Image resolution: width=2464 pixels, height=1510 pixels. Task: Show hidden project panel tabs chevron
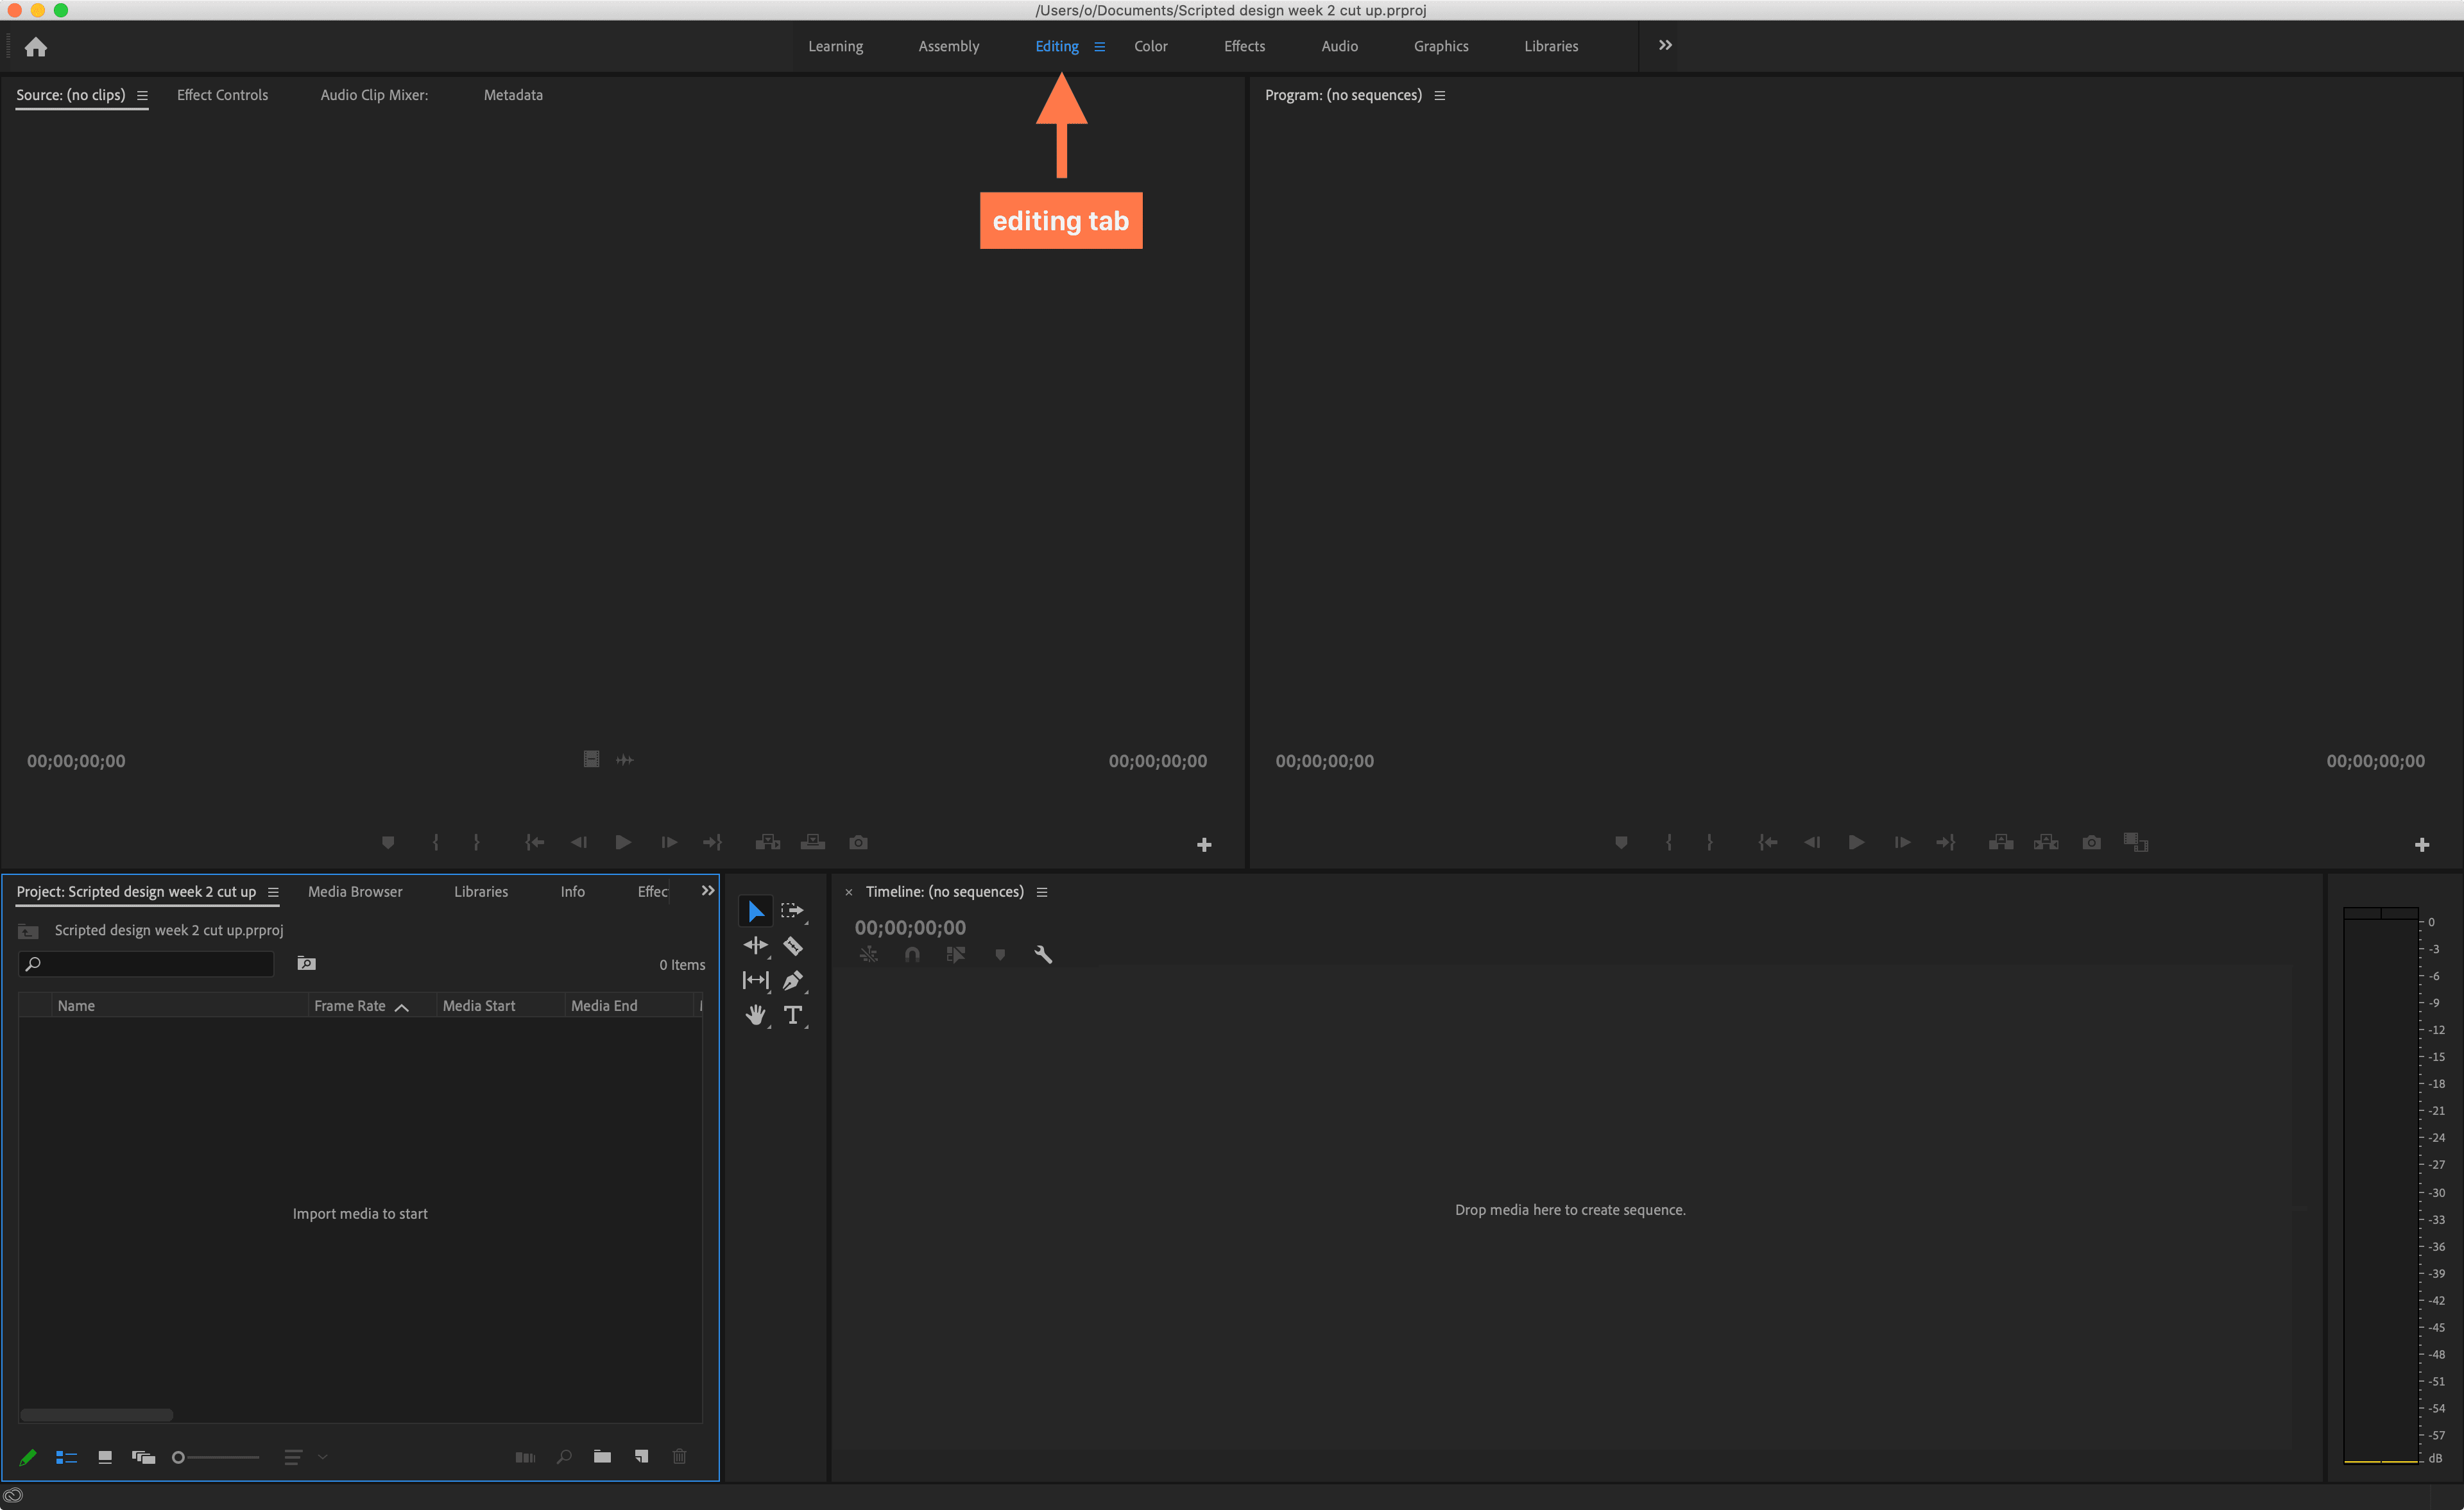pos(708,891)
